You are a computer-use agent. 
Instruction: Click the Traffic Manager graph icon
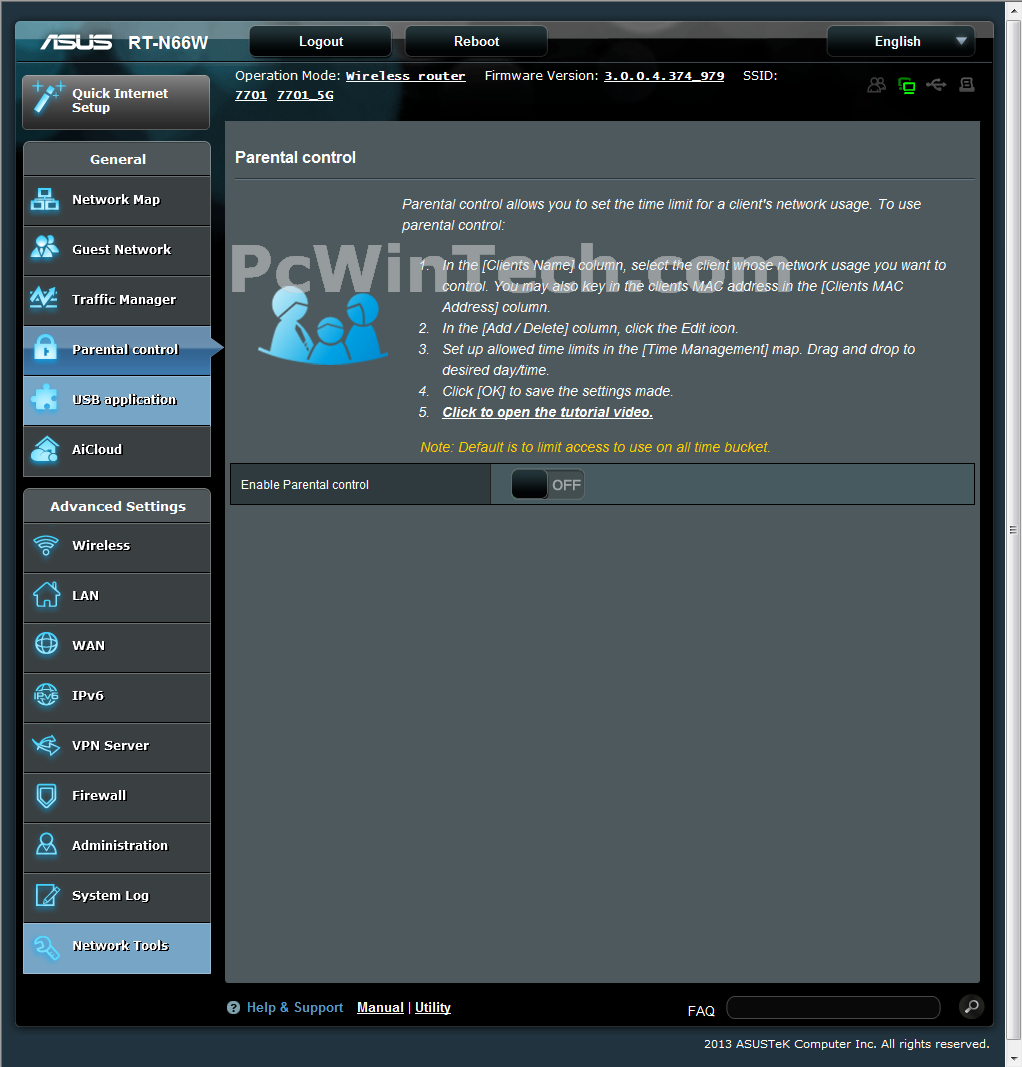pyautogui.click(x=44, y=298)
